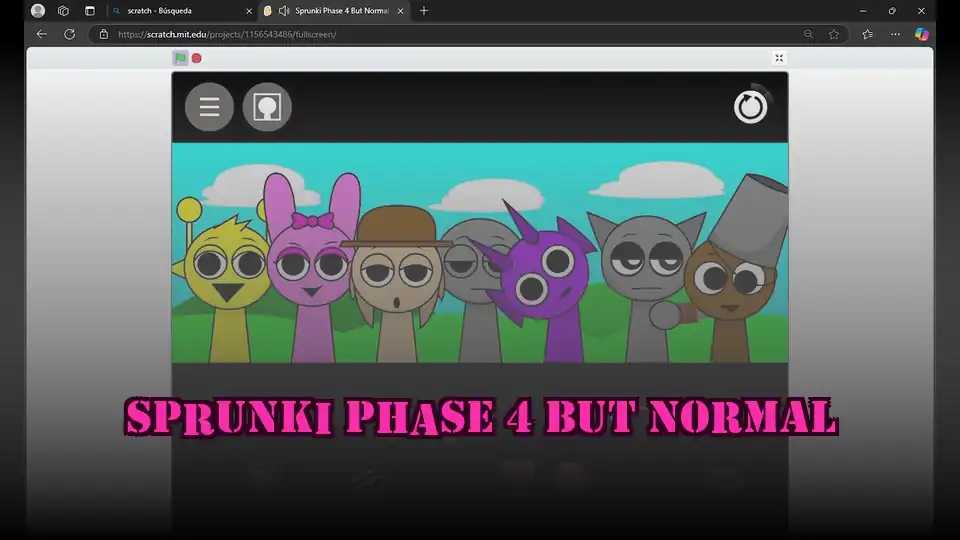Click the browser back arrow
960x540 pixels.
[x=42, y=34]
